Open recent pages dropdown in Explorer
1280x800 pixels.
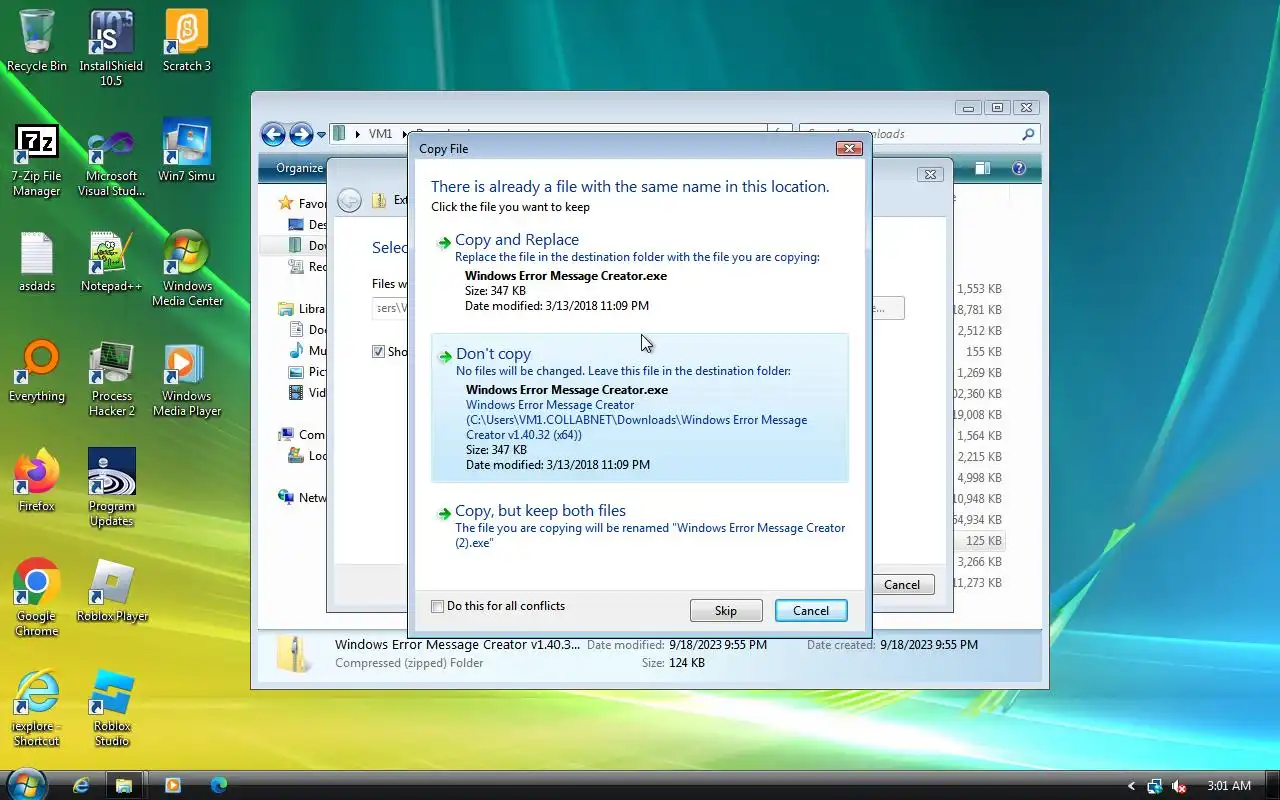pos(322,134)
